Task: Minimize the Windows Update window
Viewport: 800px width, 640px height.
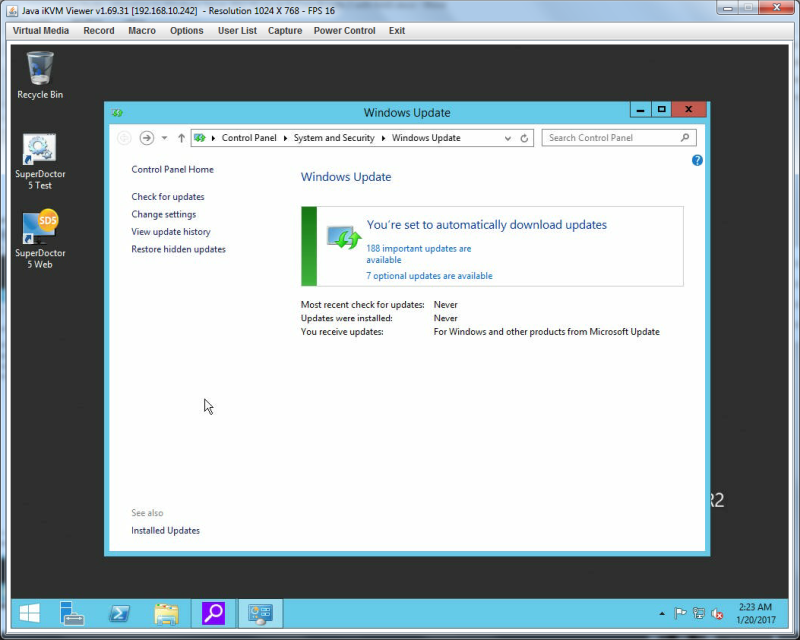Action: pos(640,110)
